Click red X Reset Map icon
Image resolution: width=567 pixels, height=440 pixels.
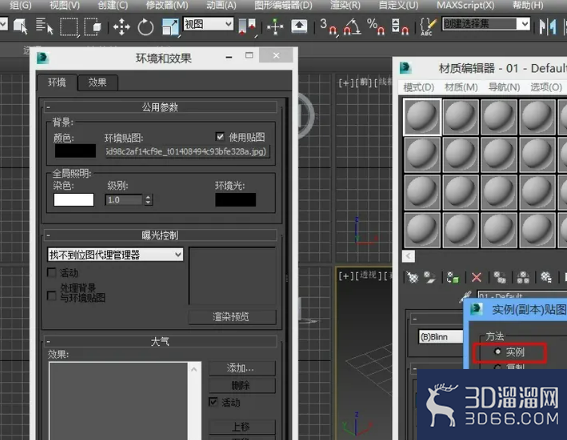(477, 277)
